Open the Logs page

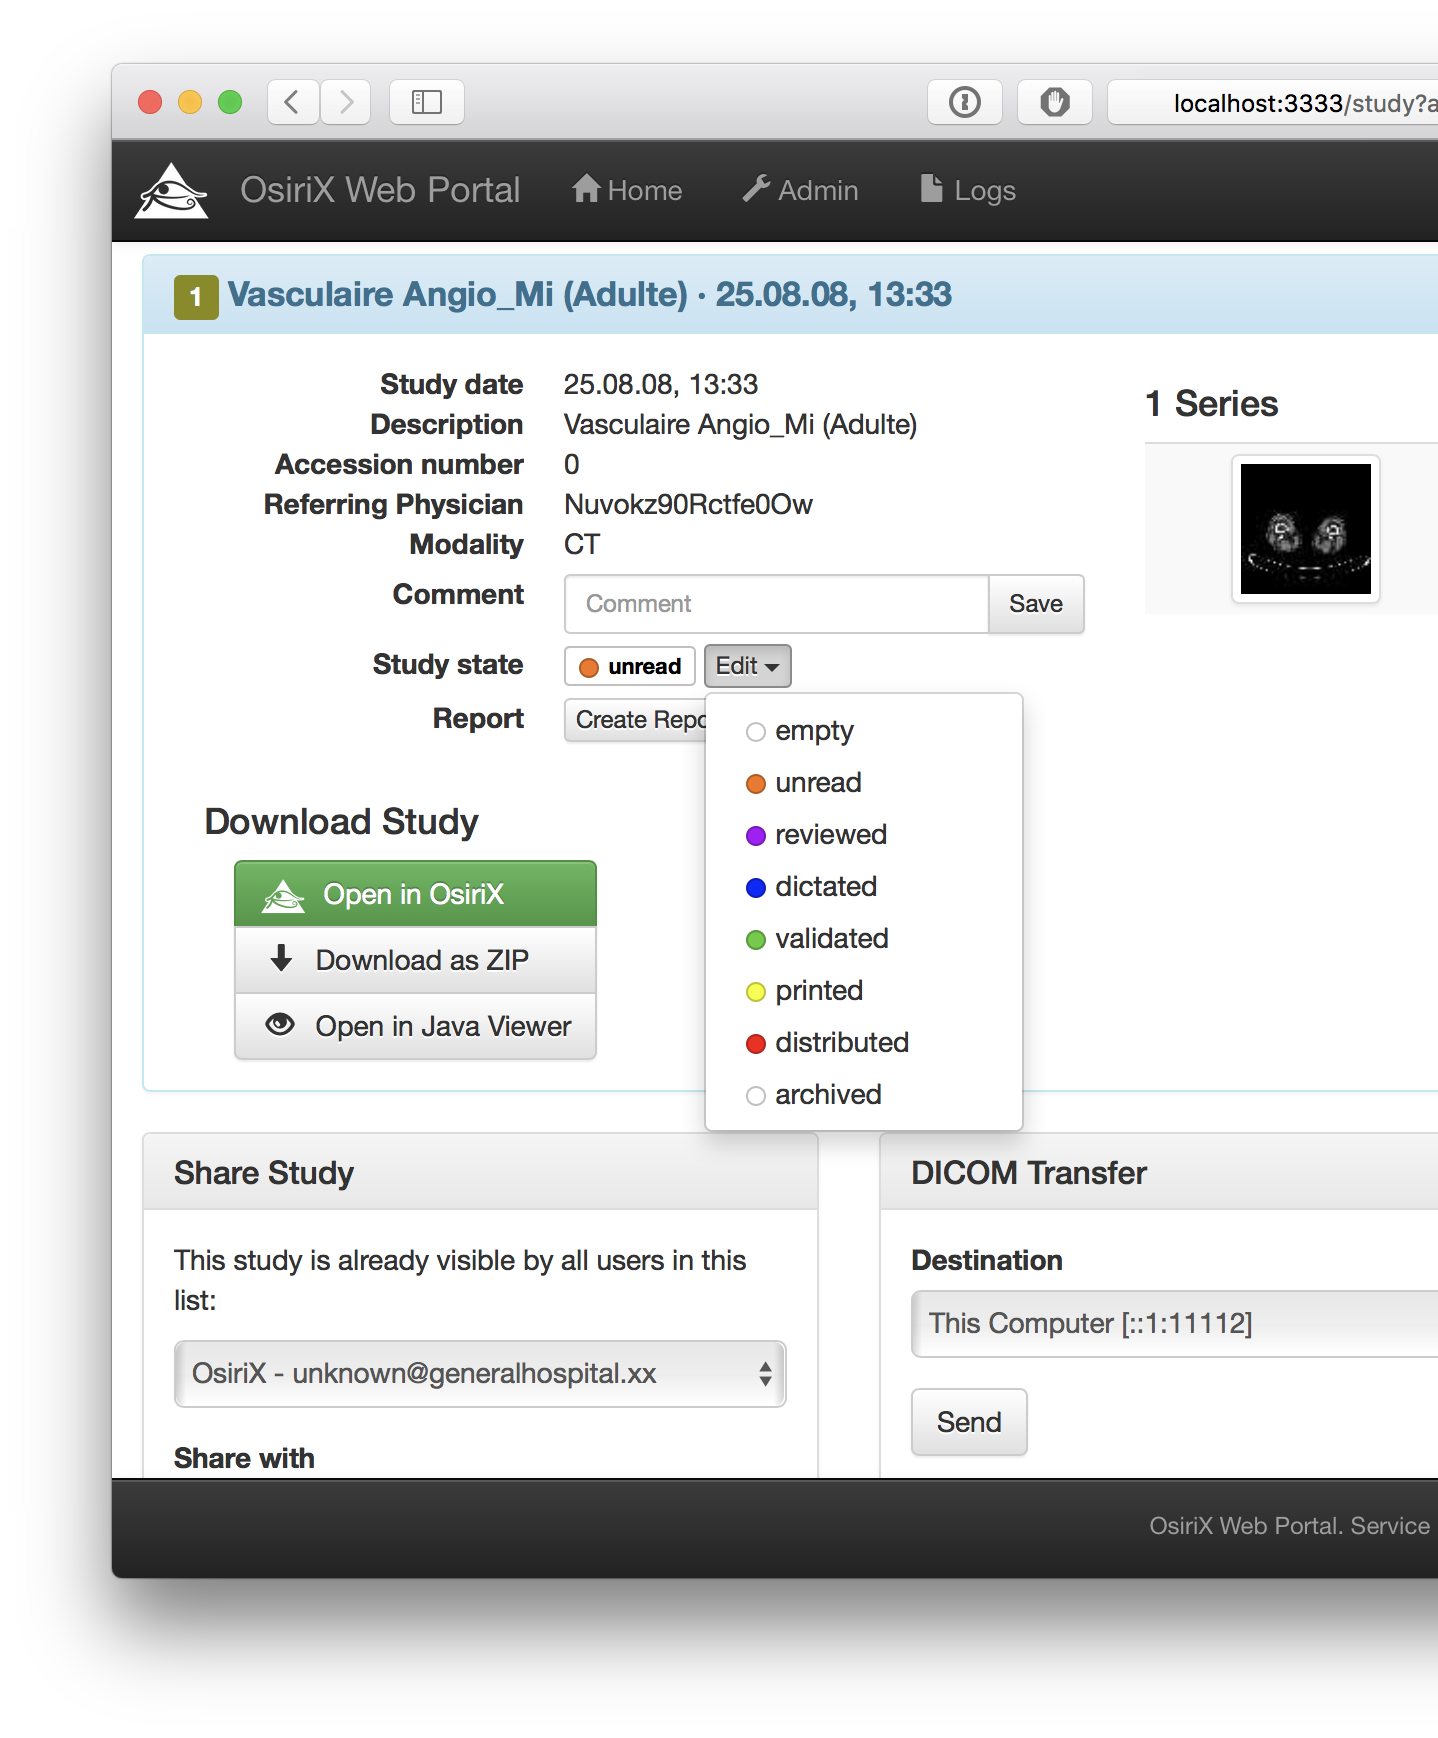click(x=967, y=190)
